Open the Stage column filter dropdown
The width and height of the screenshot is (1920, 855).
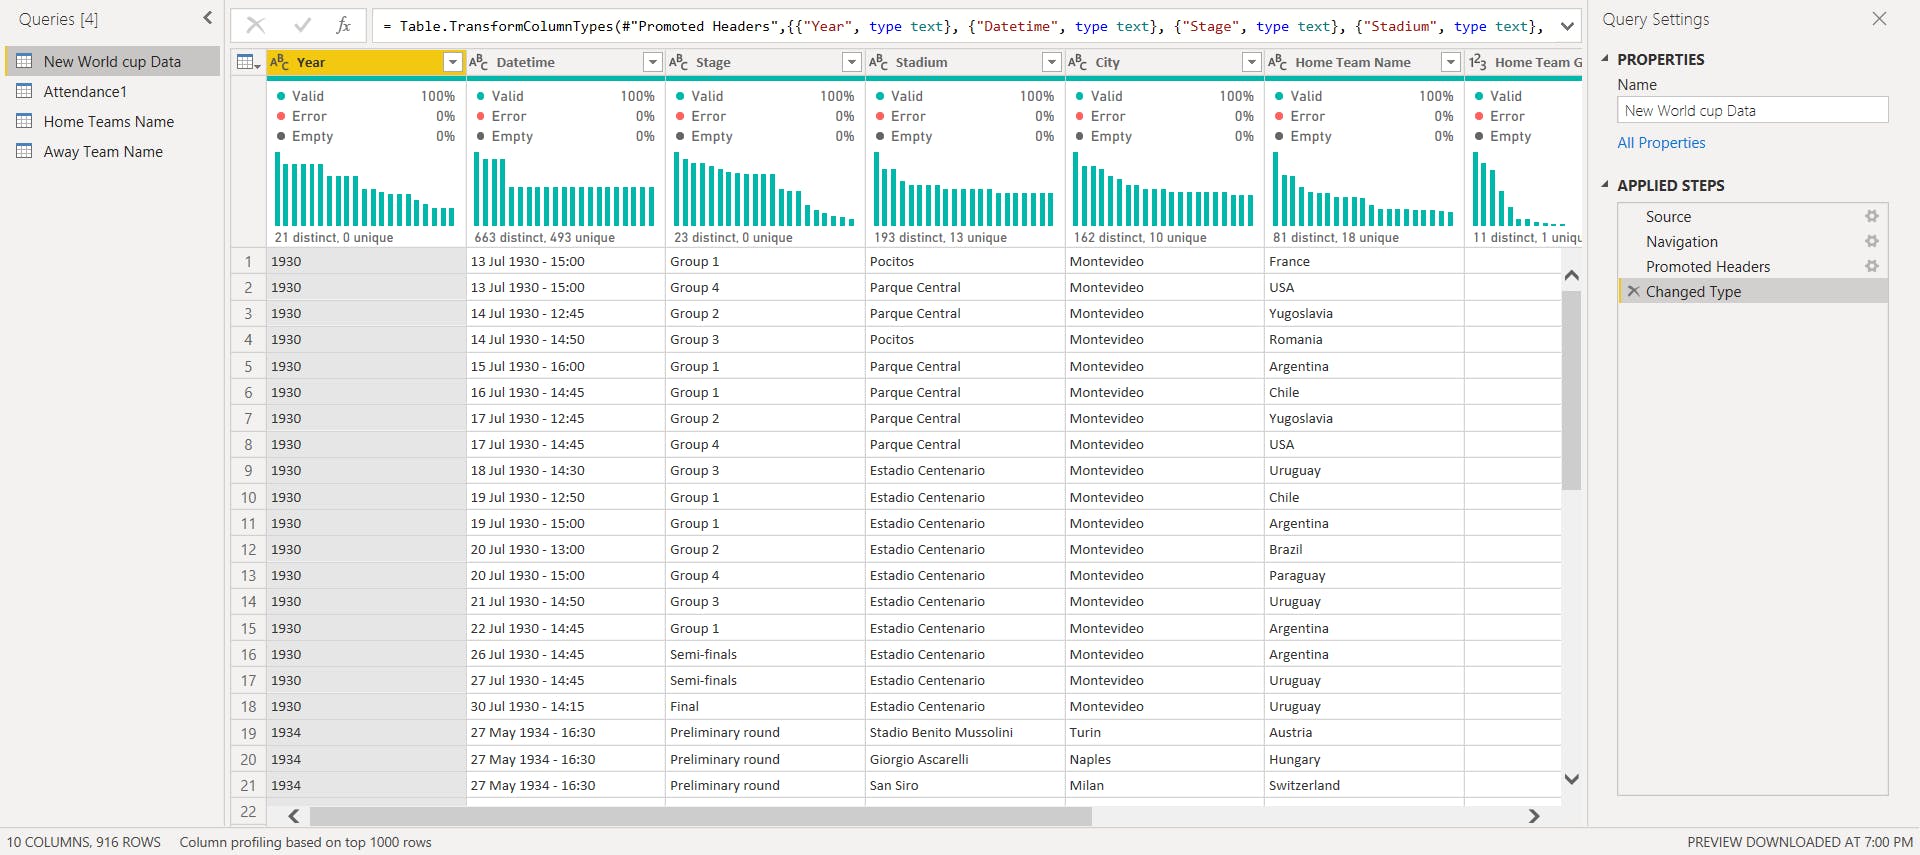click(852, 62)
